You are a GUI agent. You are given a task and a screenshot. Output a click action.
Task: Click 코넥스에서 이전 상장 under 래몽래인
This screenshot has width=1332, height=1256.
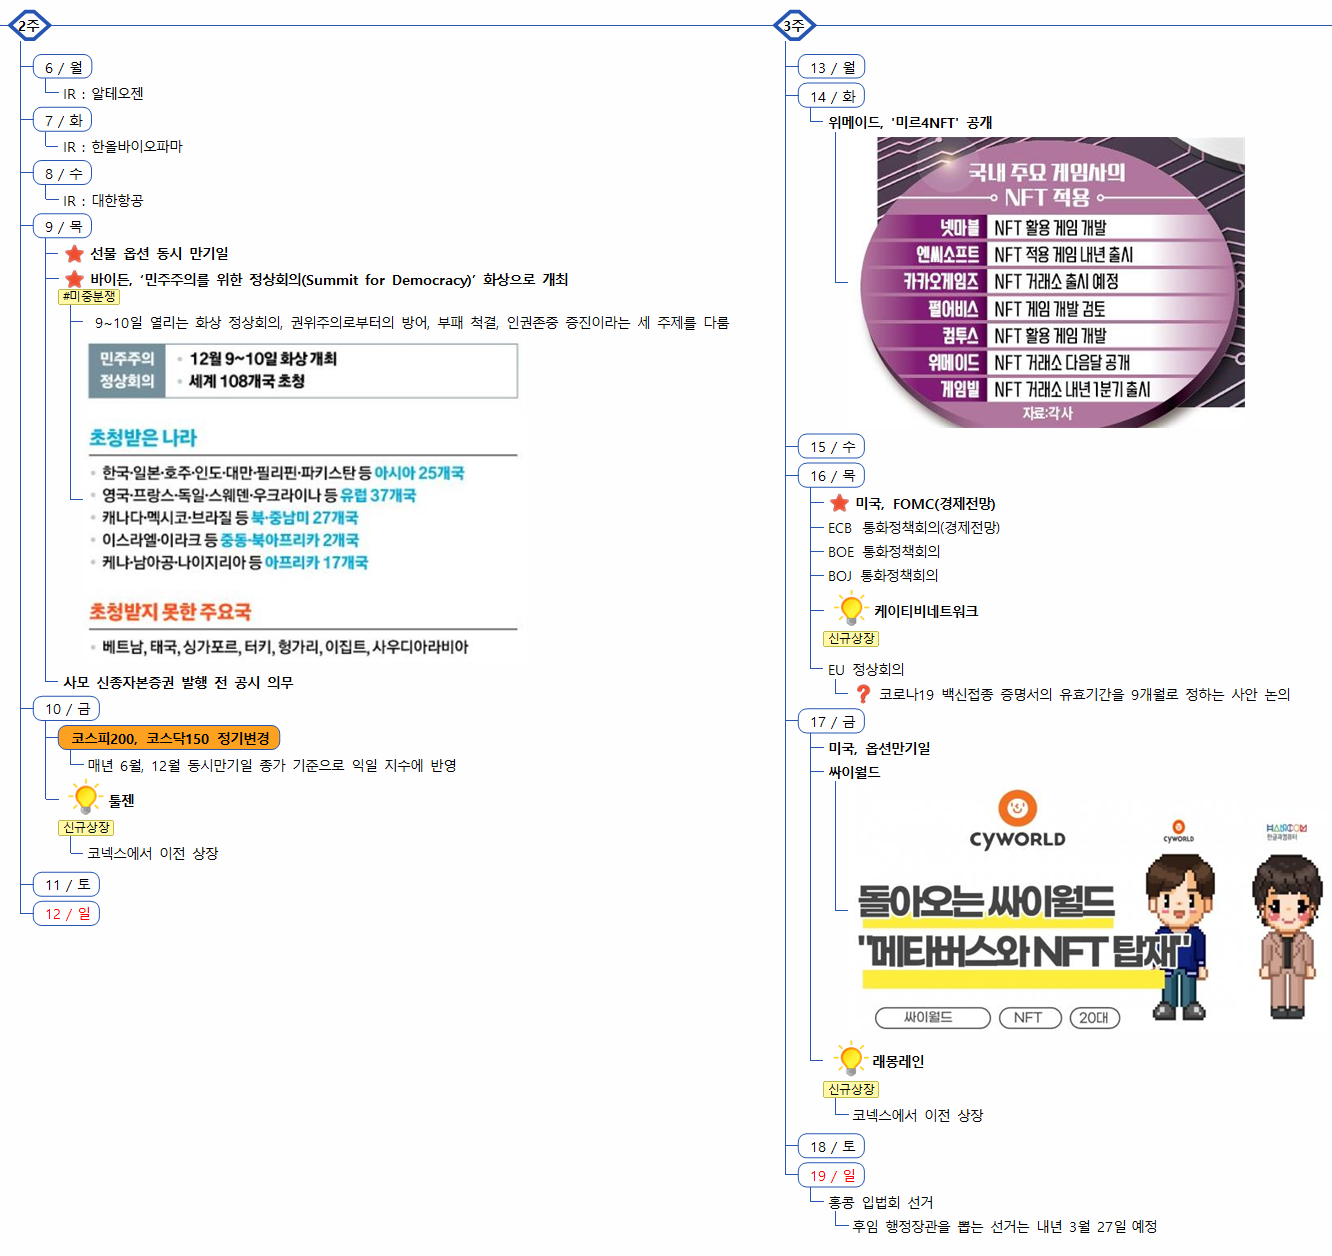(917, 1115)
